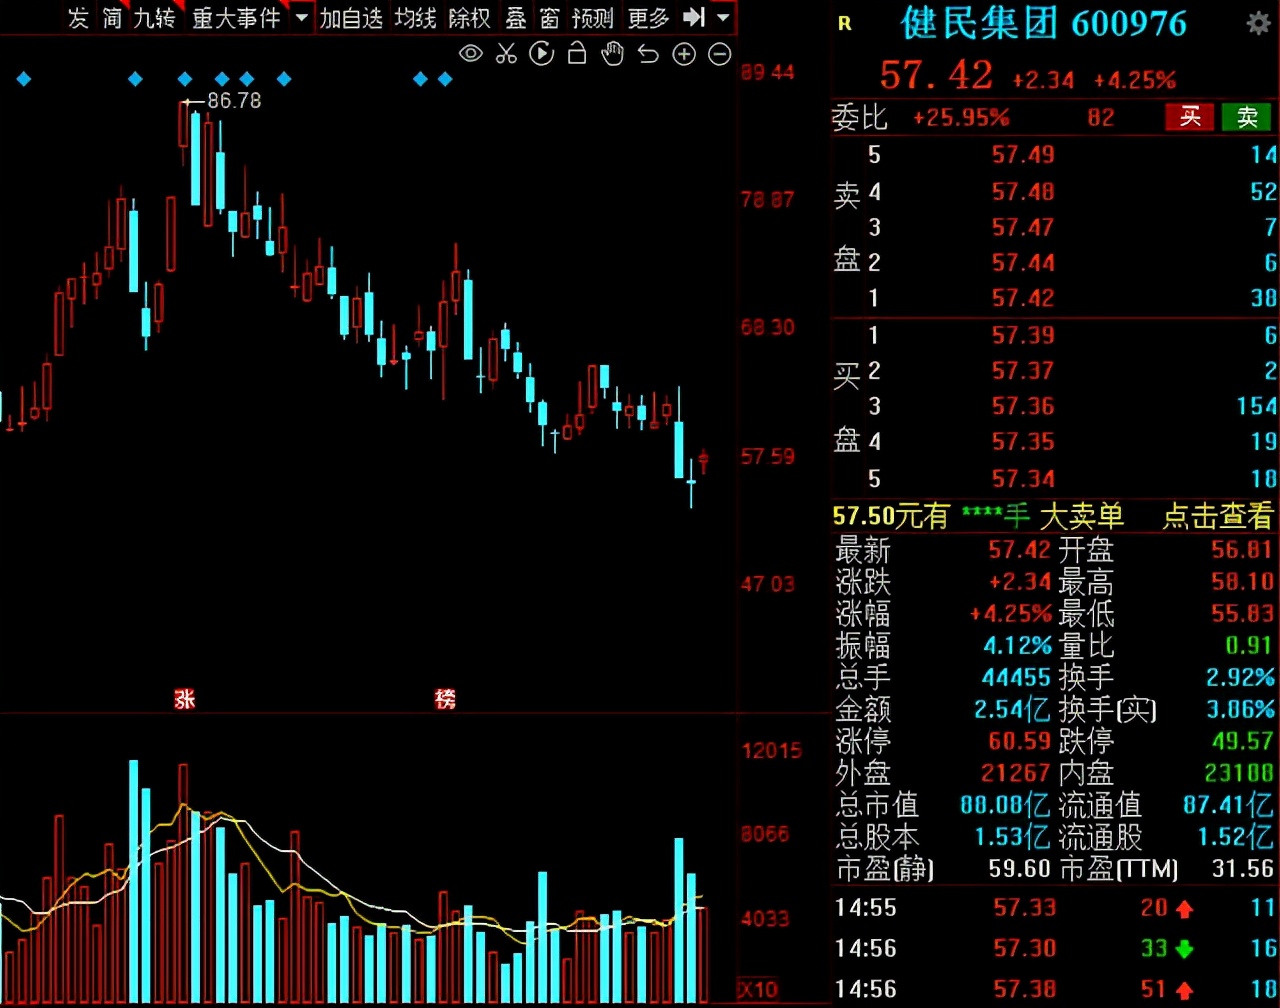1280x1008 pixels.
Task: Toggle the lock icon on the toolbar
Action: coord(576,54)
